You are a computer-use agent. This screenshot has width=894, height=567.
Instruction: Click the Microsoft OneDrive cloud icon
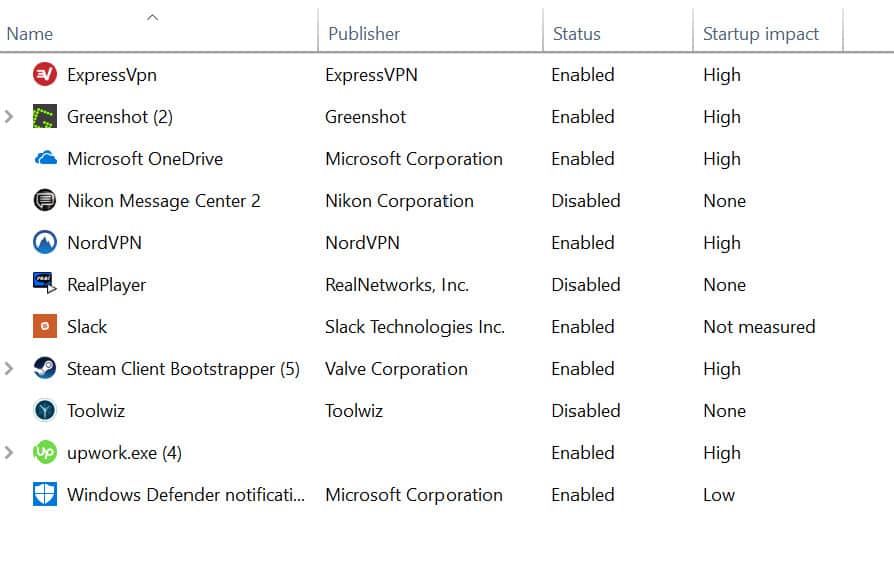(45, 158)
